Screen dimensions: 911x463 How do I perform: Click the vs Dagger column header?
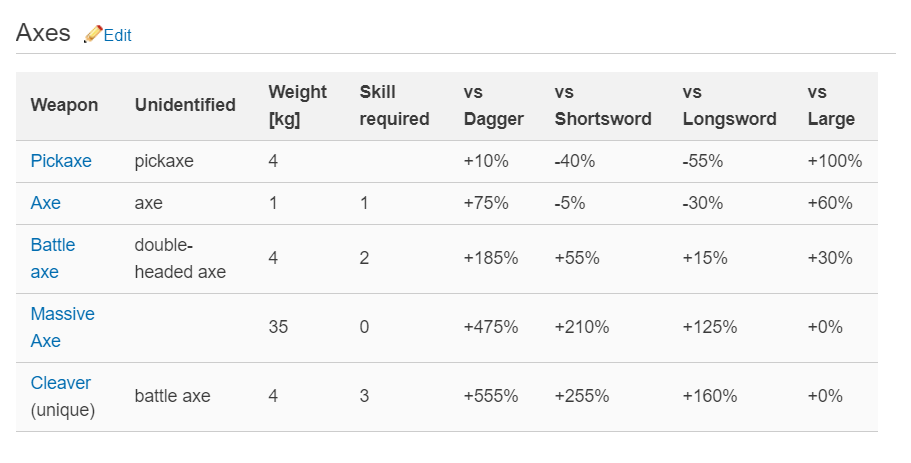click(493, 105)
